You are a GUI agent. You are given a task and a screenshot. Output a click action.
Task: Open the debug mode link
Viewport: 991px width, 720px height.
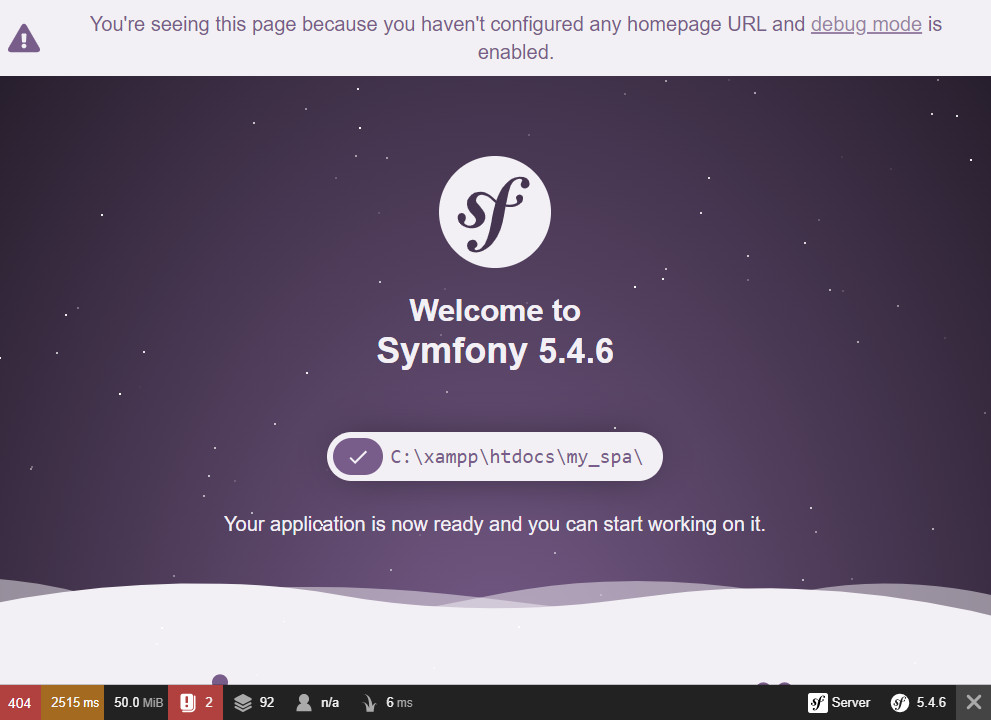click(866, 24)
